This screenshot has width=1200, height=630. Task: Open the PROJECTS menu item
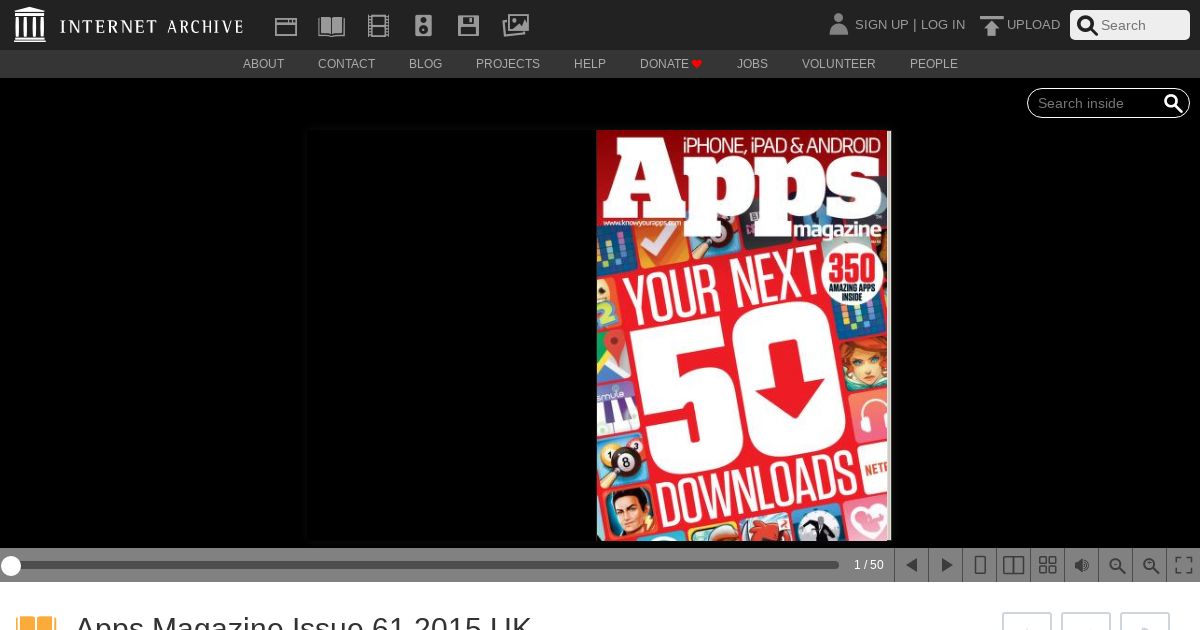click(x=508, y=64)
